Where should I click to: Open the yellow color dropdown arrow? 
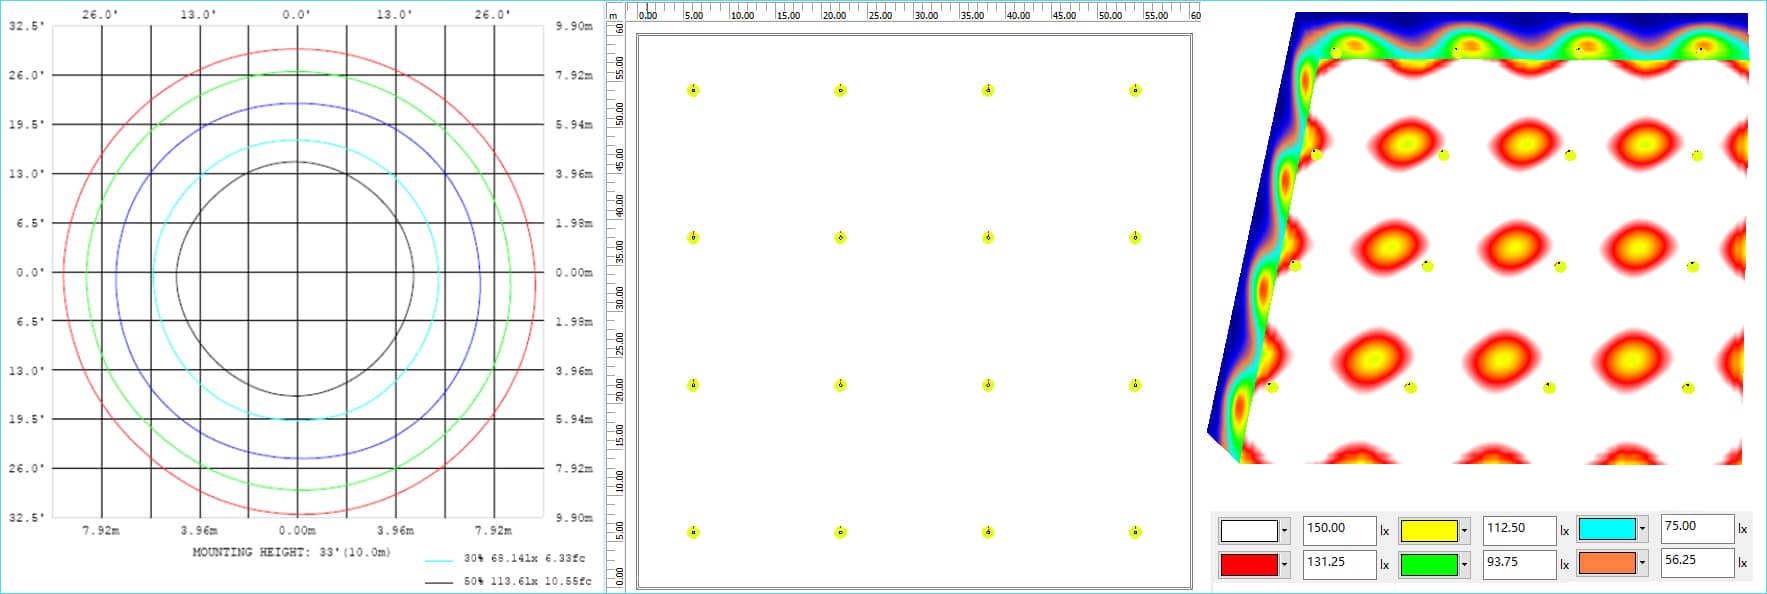coord(1464,530)
